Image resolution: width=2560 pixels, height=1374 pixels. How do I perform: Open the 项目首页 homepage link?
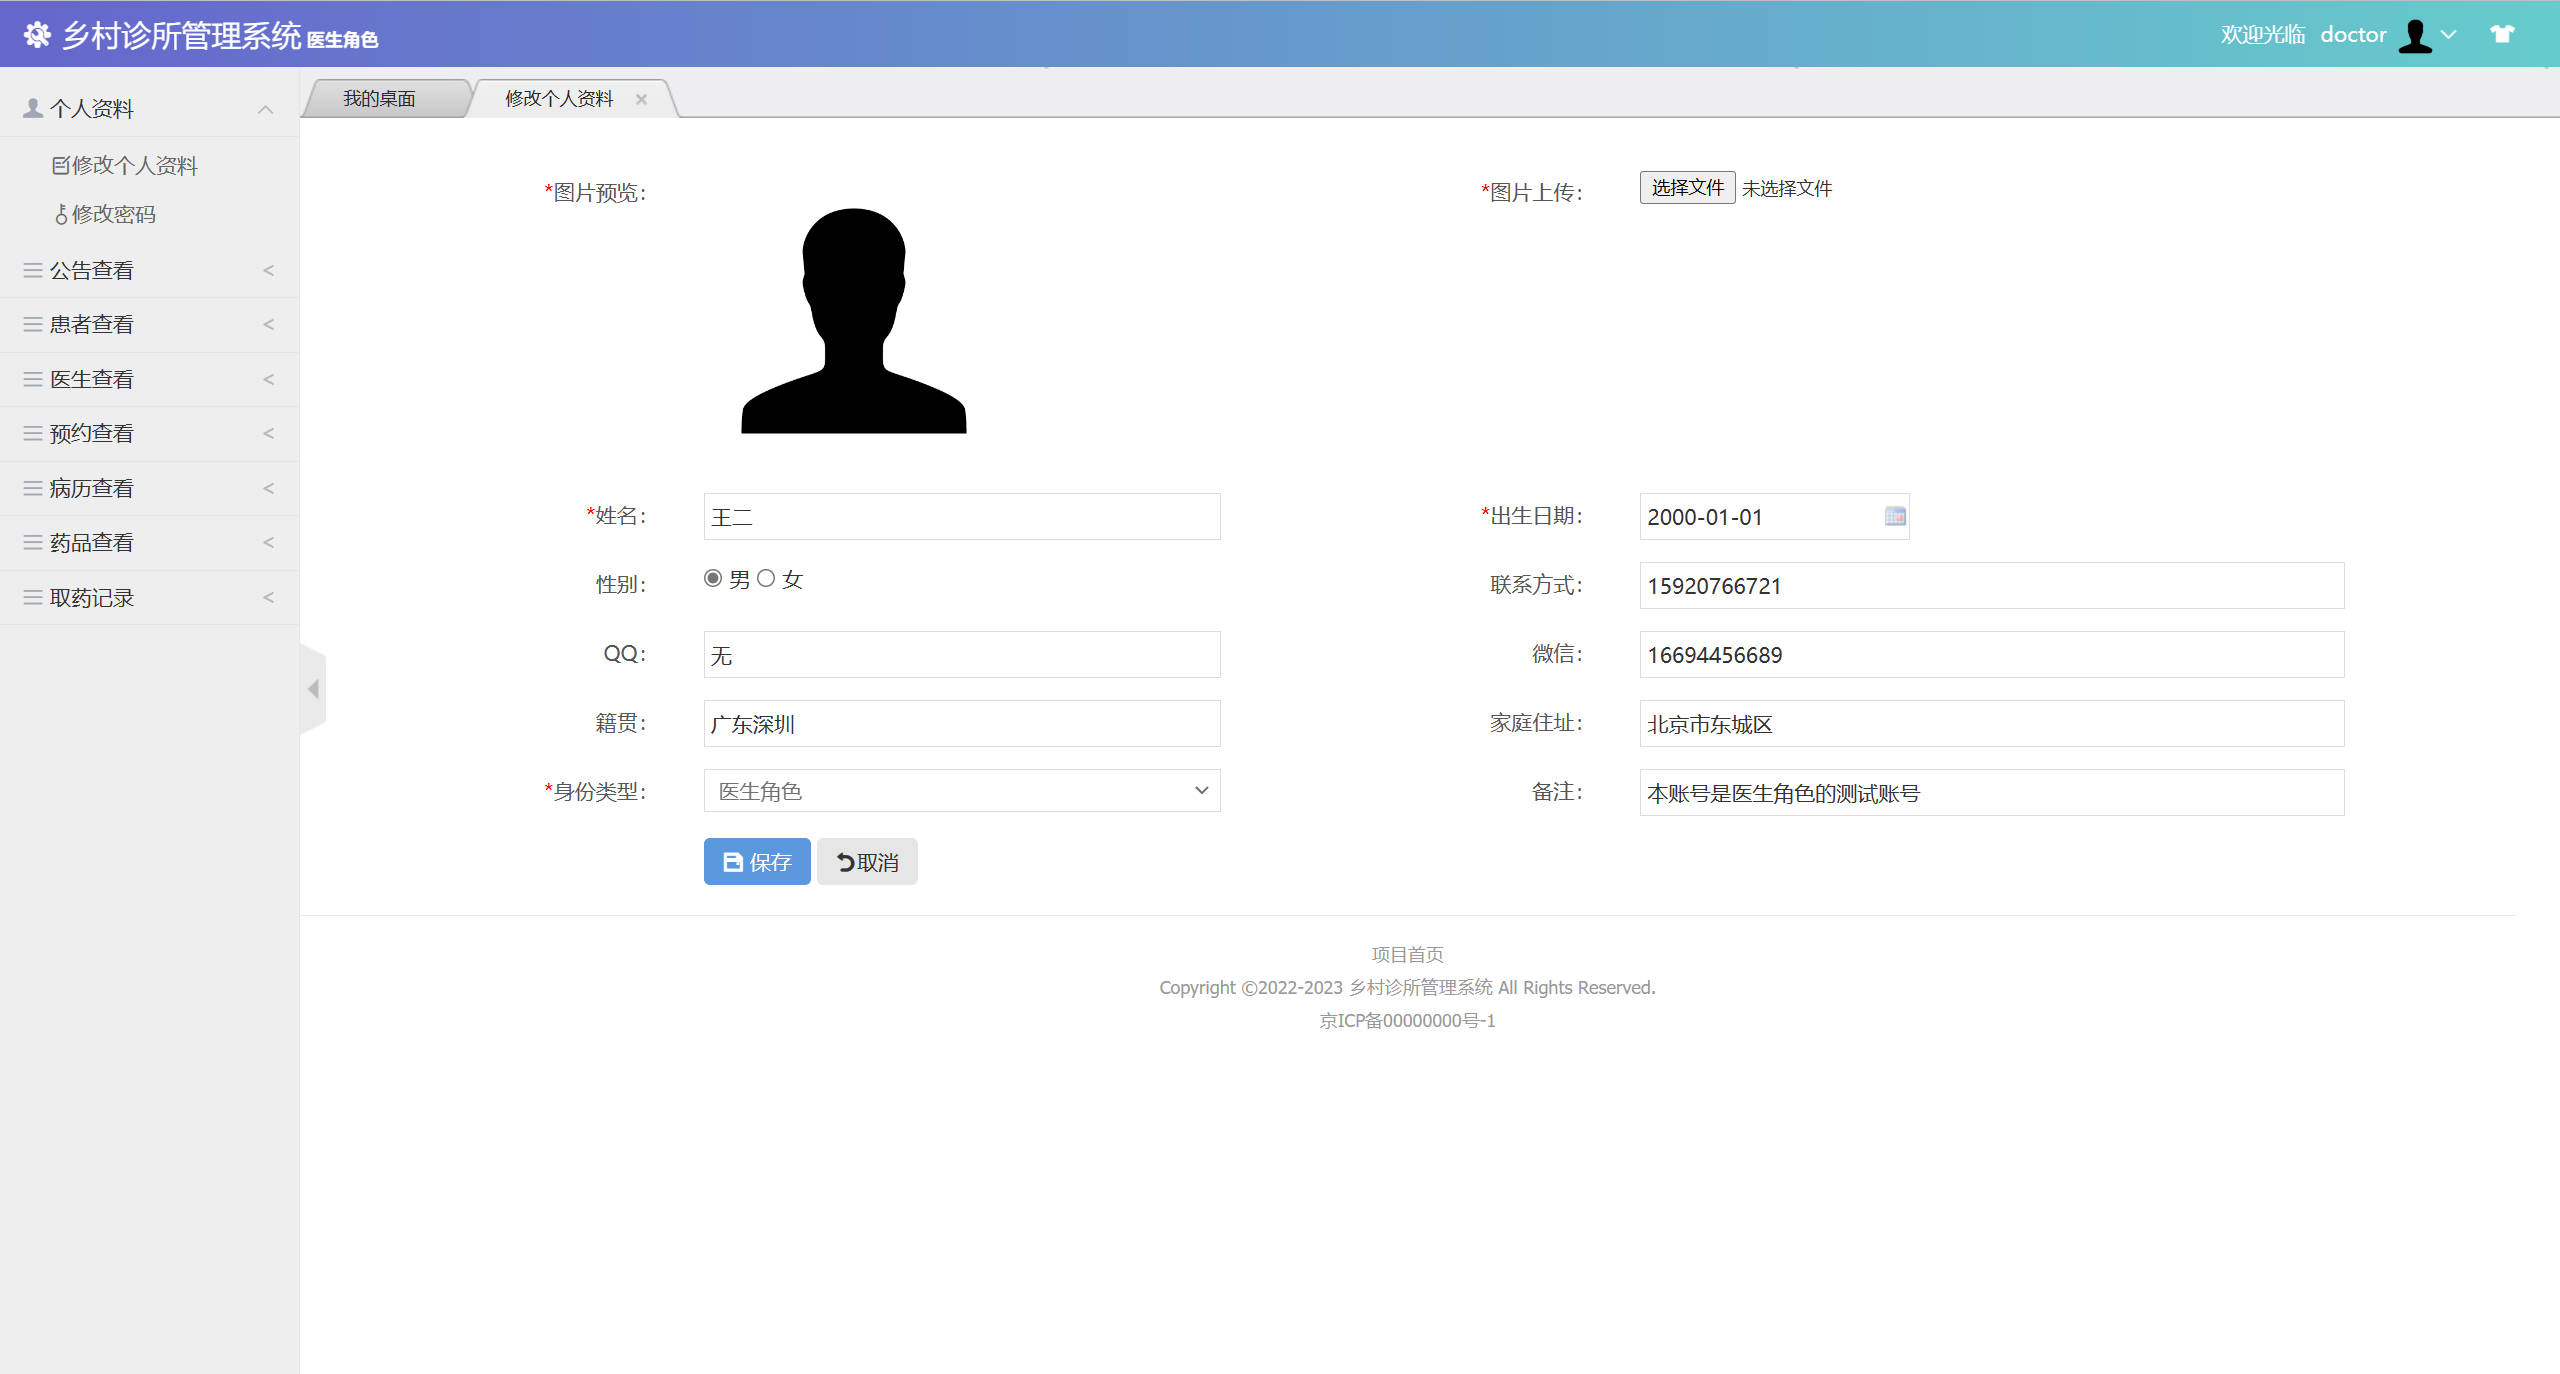pos(1406,953)
